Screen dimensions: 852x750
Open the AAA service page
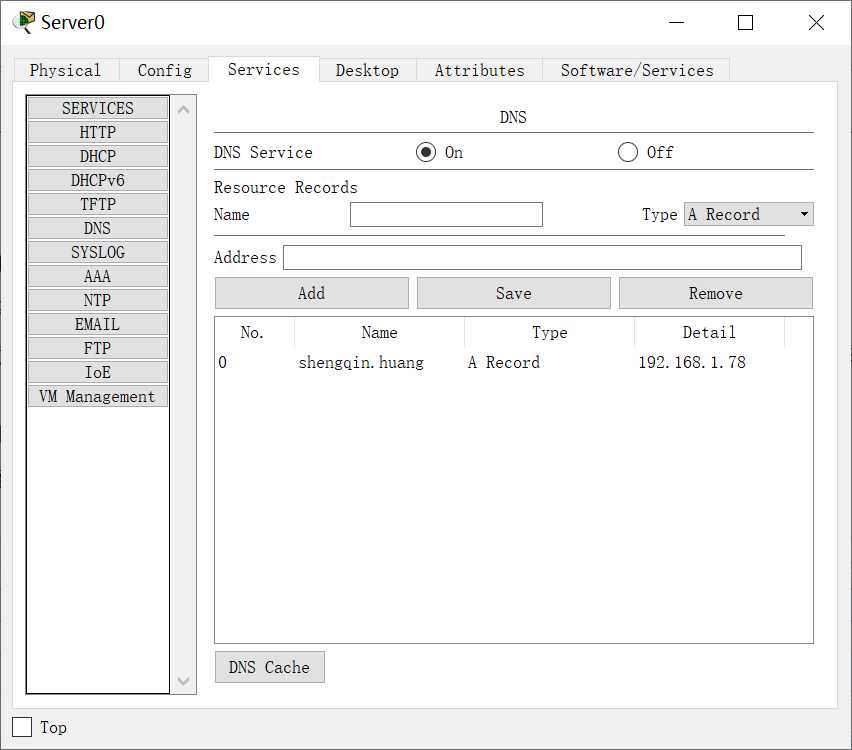[98, 276]
